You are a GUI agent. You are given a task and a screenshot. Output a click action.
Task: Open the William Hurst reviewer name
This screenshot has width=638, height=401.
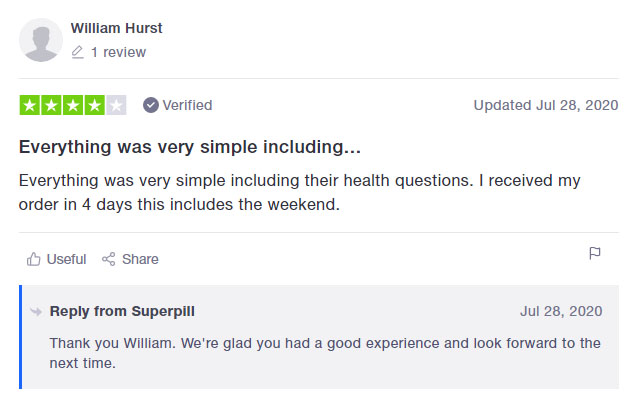(116, 28)
